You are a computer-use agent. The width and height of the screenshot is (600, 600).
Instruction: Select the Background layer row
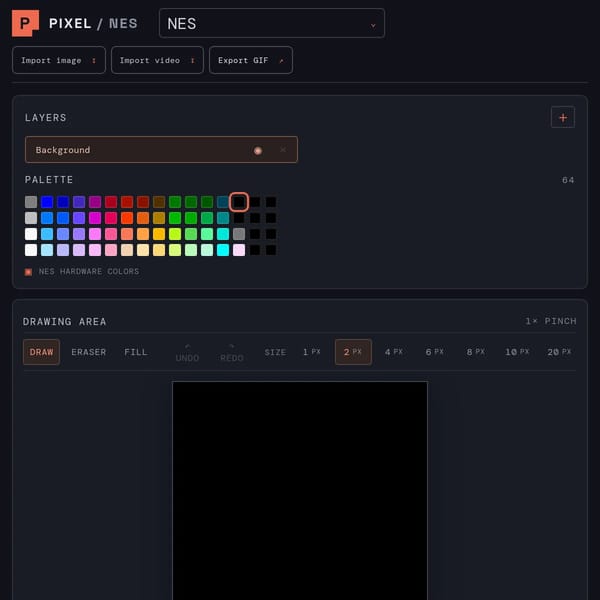pos(161,150)
